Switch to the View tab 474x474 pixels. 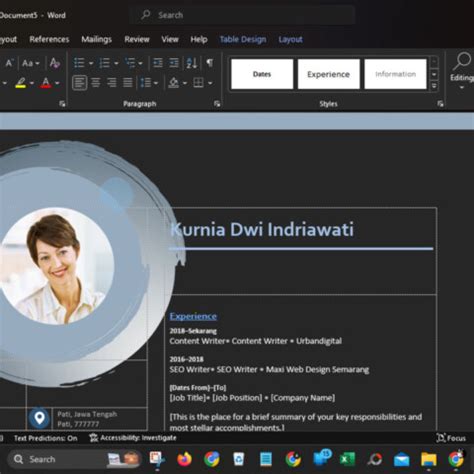point(170,39)
